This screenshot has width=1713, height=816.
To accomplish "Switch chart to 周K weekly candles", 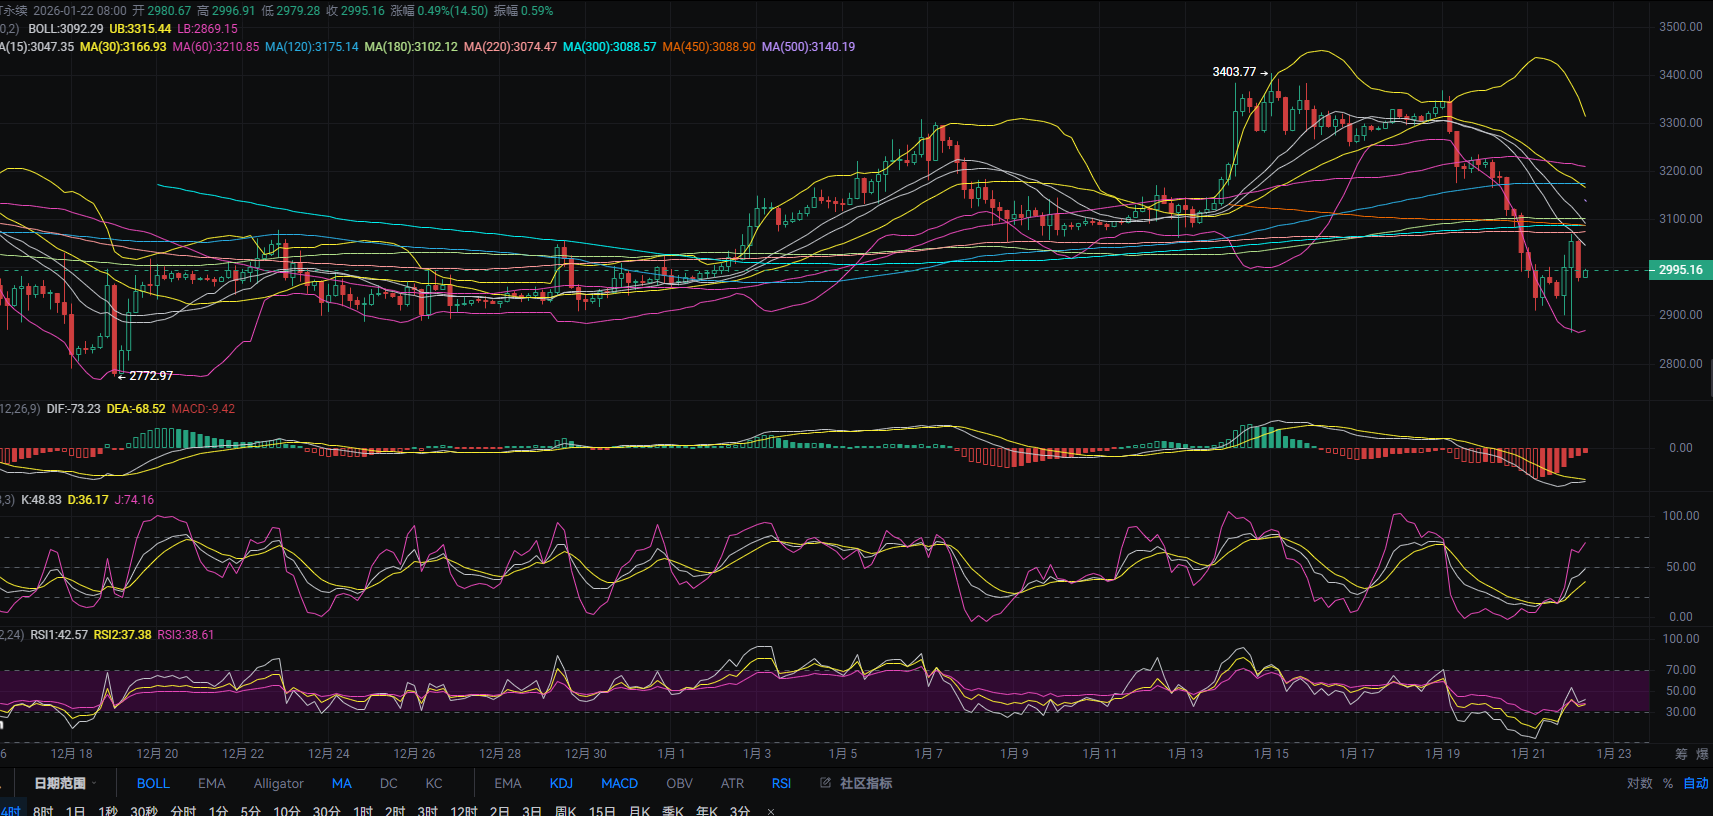I will [565, 811].
